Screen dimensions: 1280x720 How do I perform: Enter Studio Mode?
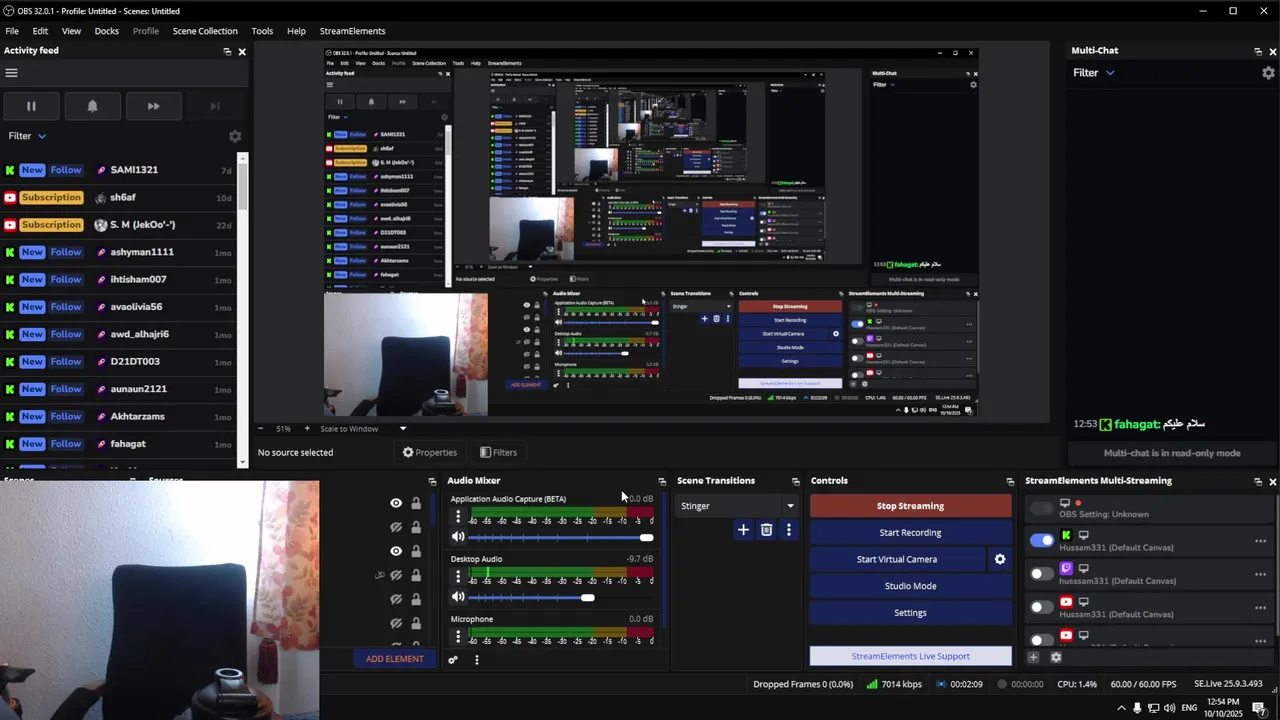point(910,586)
